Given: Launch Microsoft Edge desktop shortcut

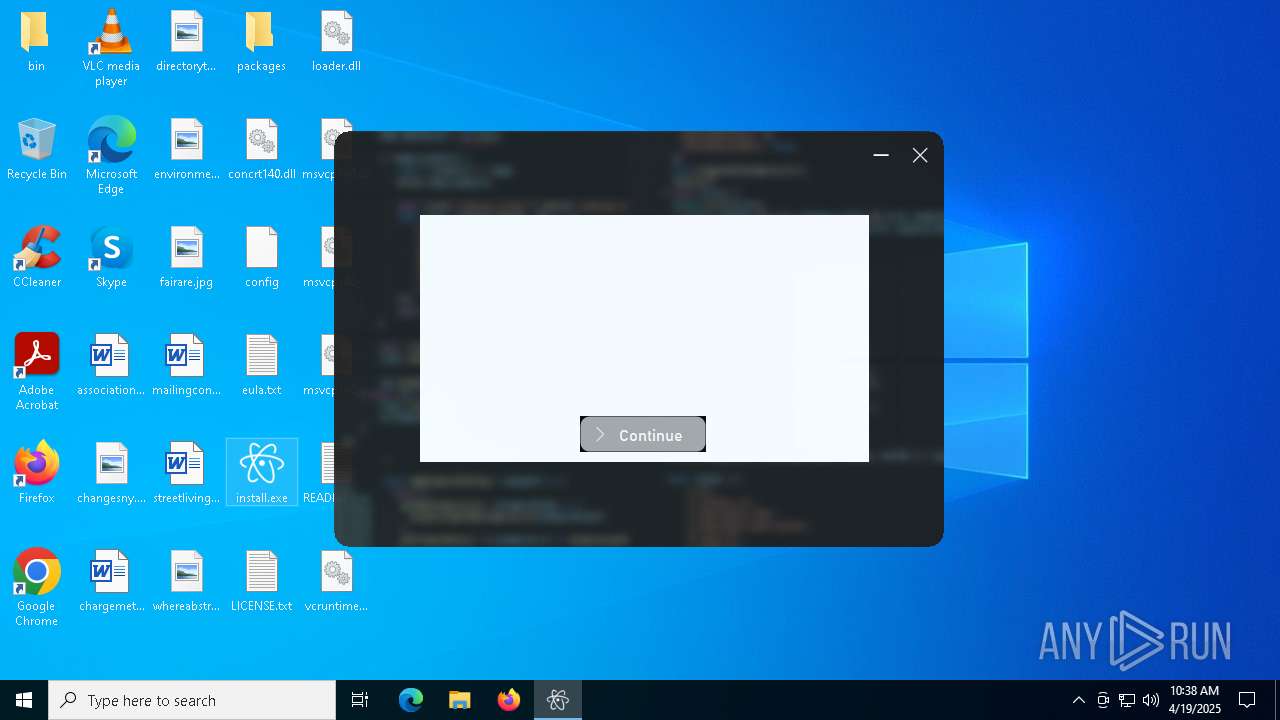Looking at the screenshot, I should click(x=111, y=156).
